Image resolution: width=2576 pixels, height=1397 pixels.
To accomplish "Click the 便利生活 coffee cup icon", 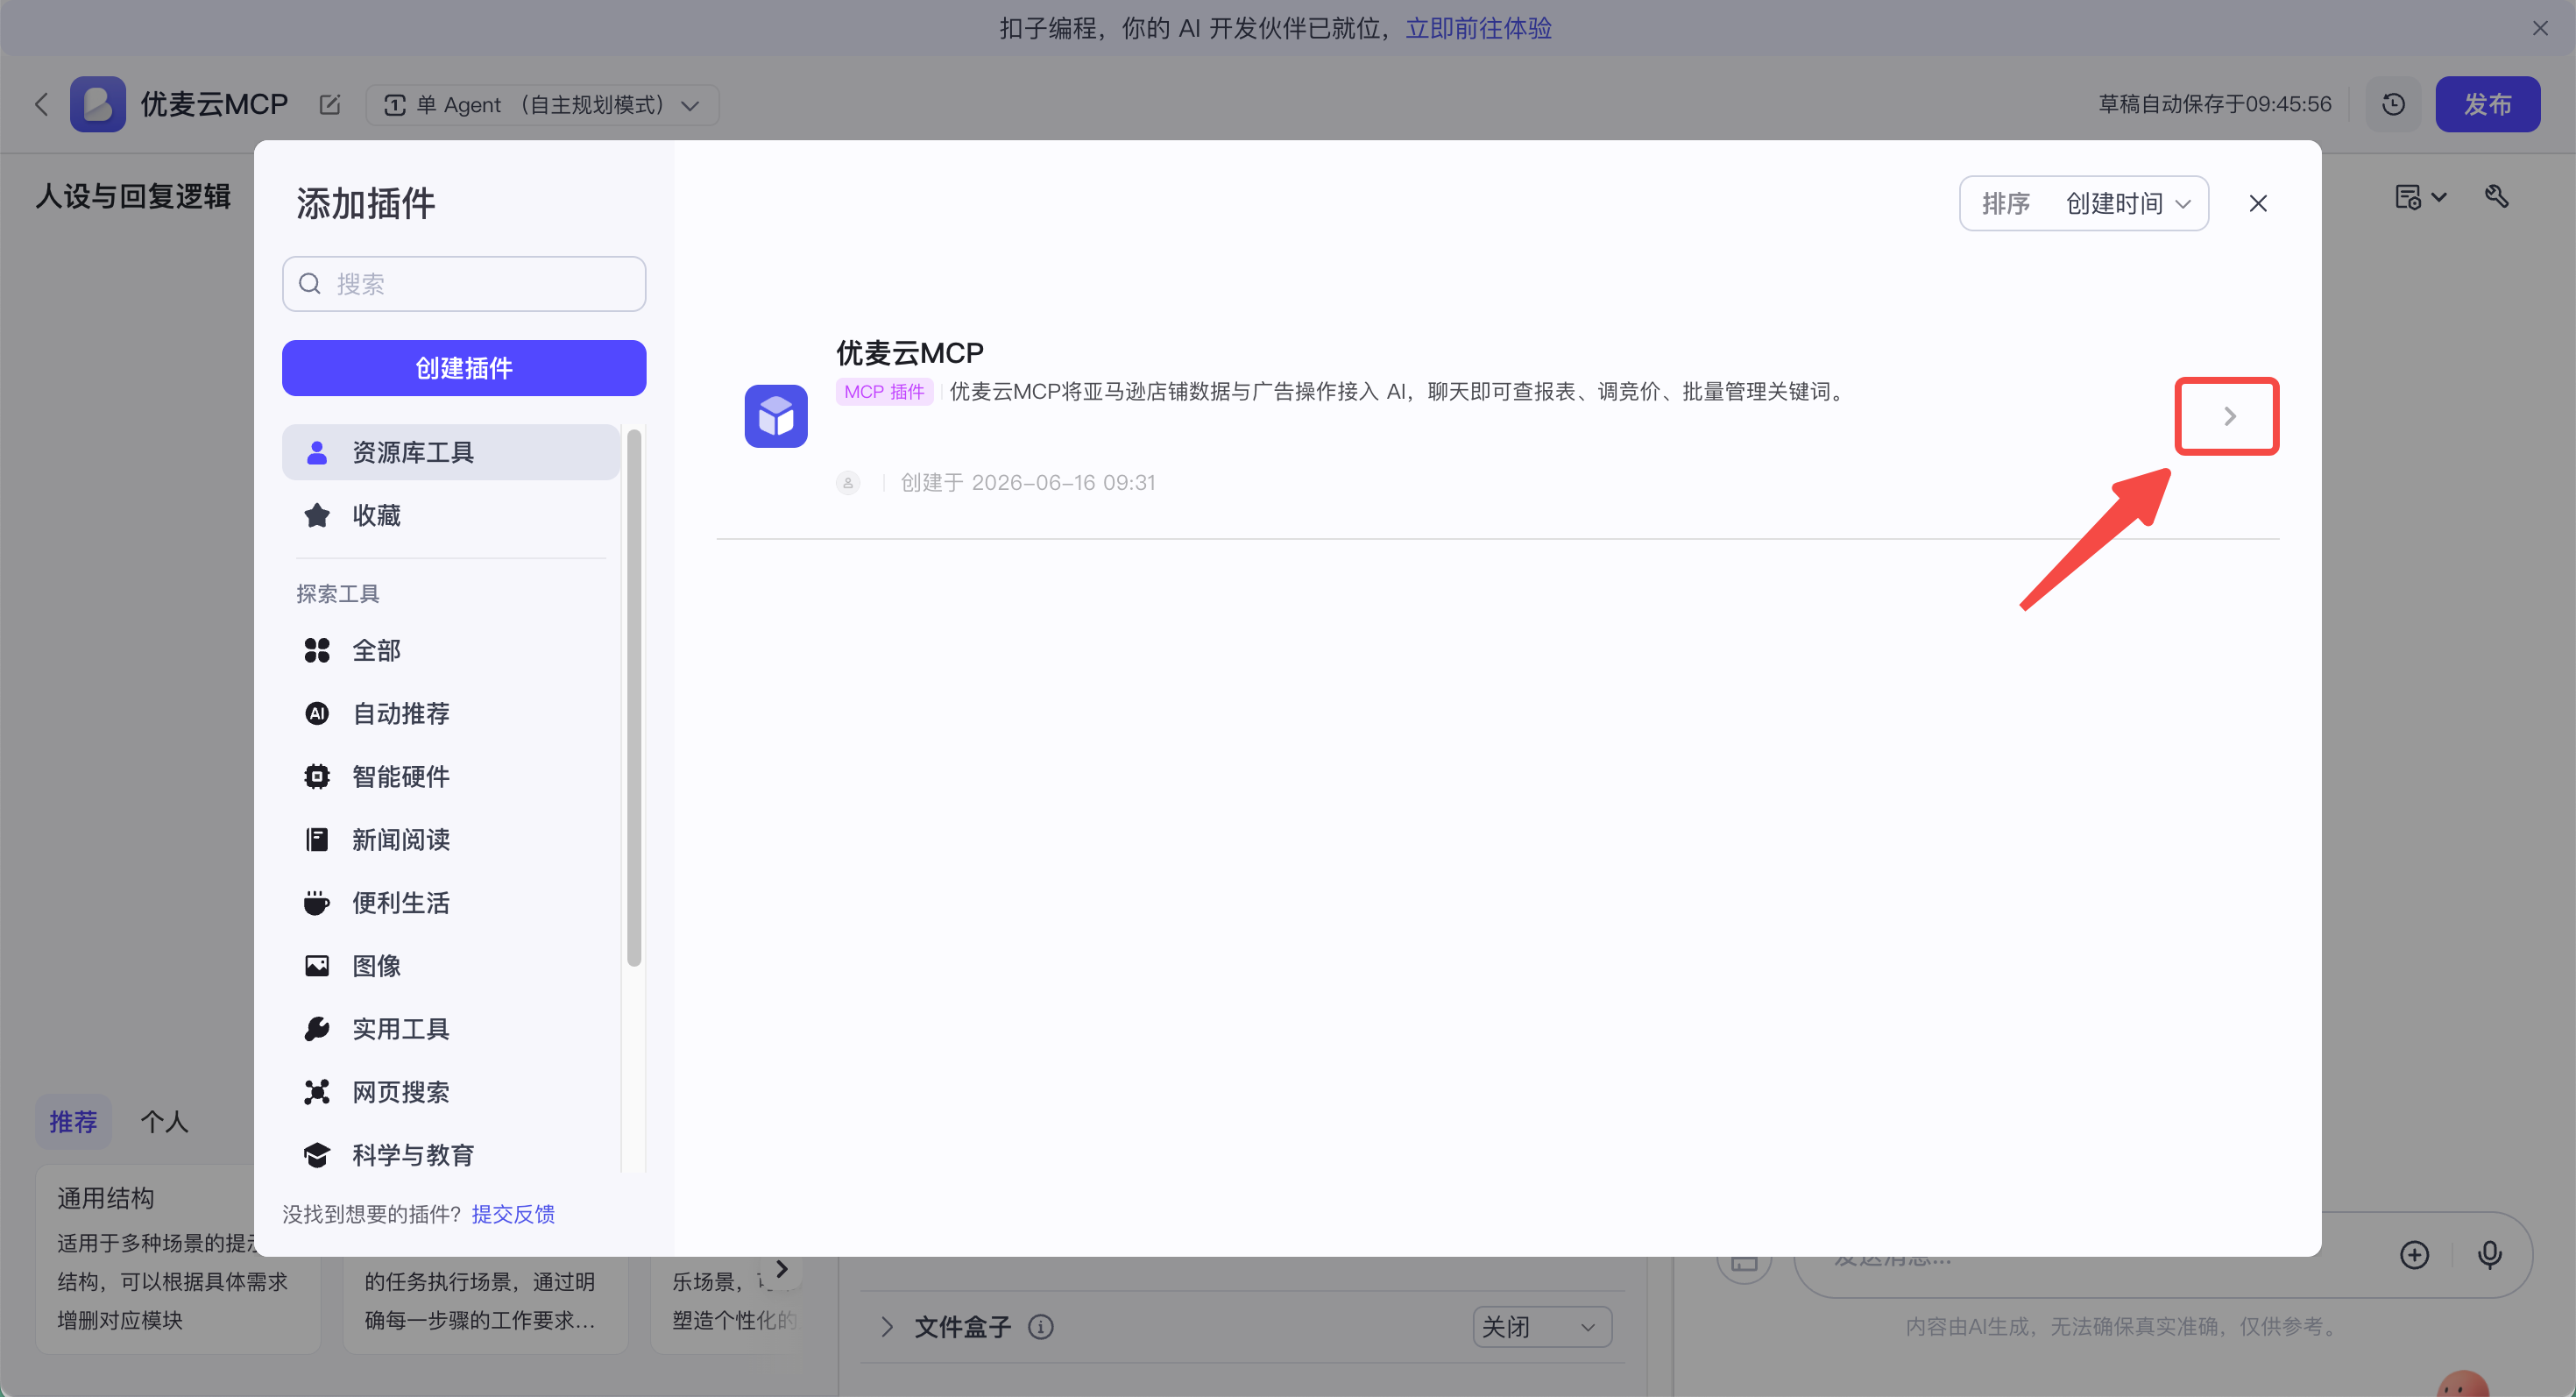I will coord(317,903).
